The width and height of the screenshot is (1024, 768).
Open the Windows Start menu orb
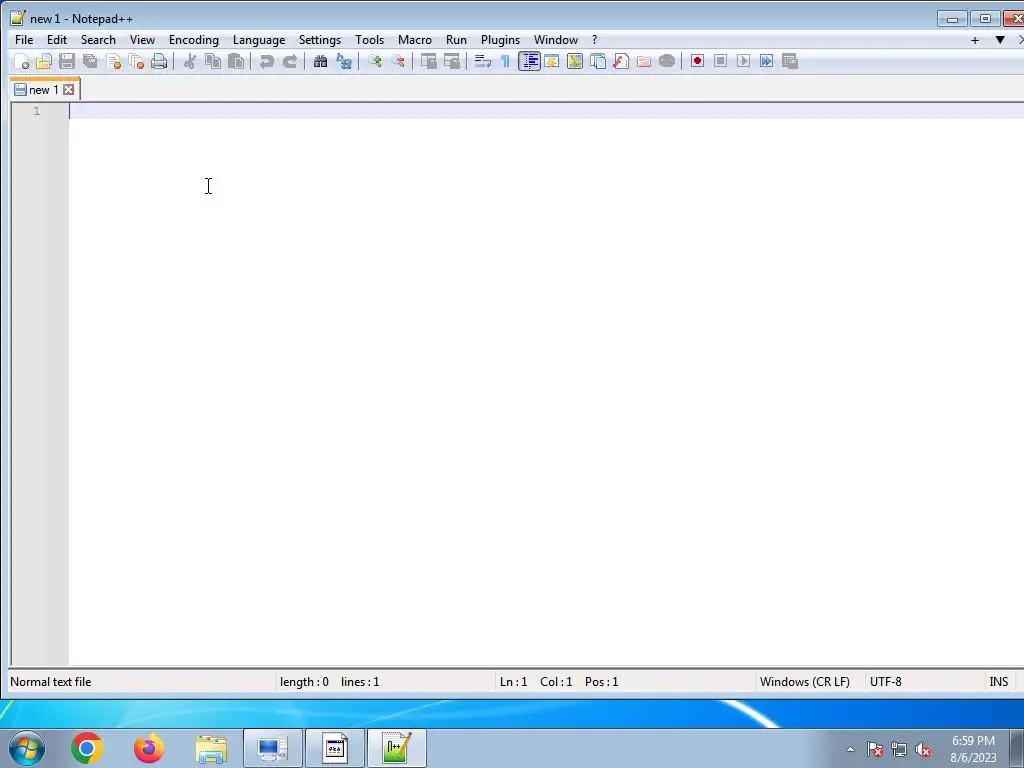27,748
